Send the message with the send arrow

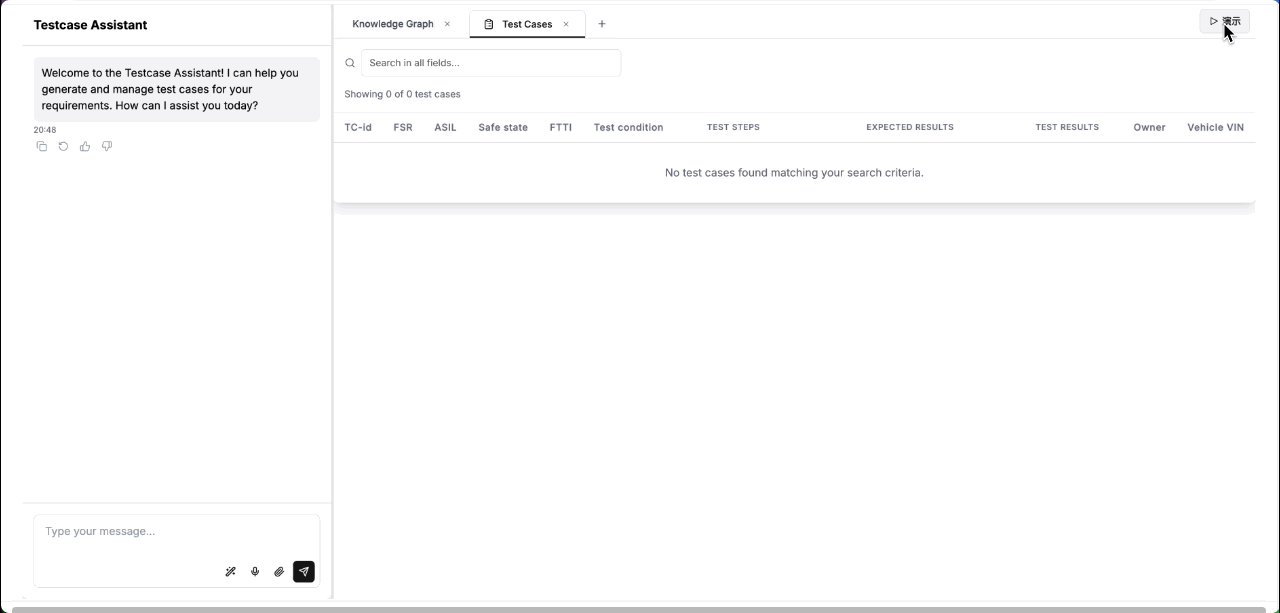(304, 571)
